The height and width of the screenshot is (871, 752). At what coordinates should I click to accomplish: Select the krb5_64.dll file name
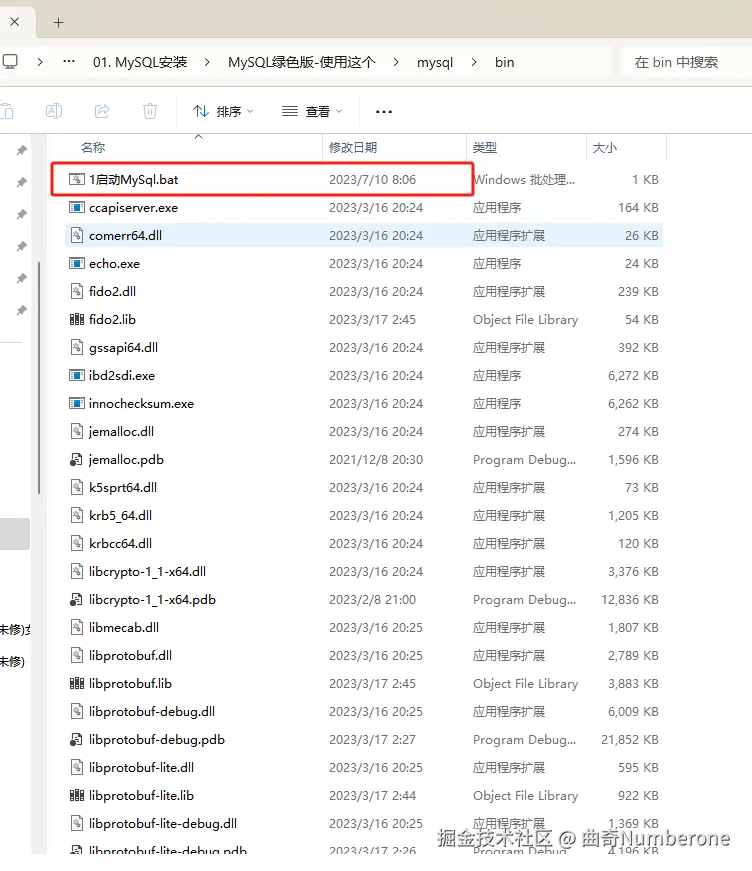(x=120, y=515)
